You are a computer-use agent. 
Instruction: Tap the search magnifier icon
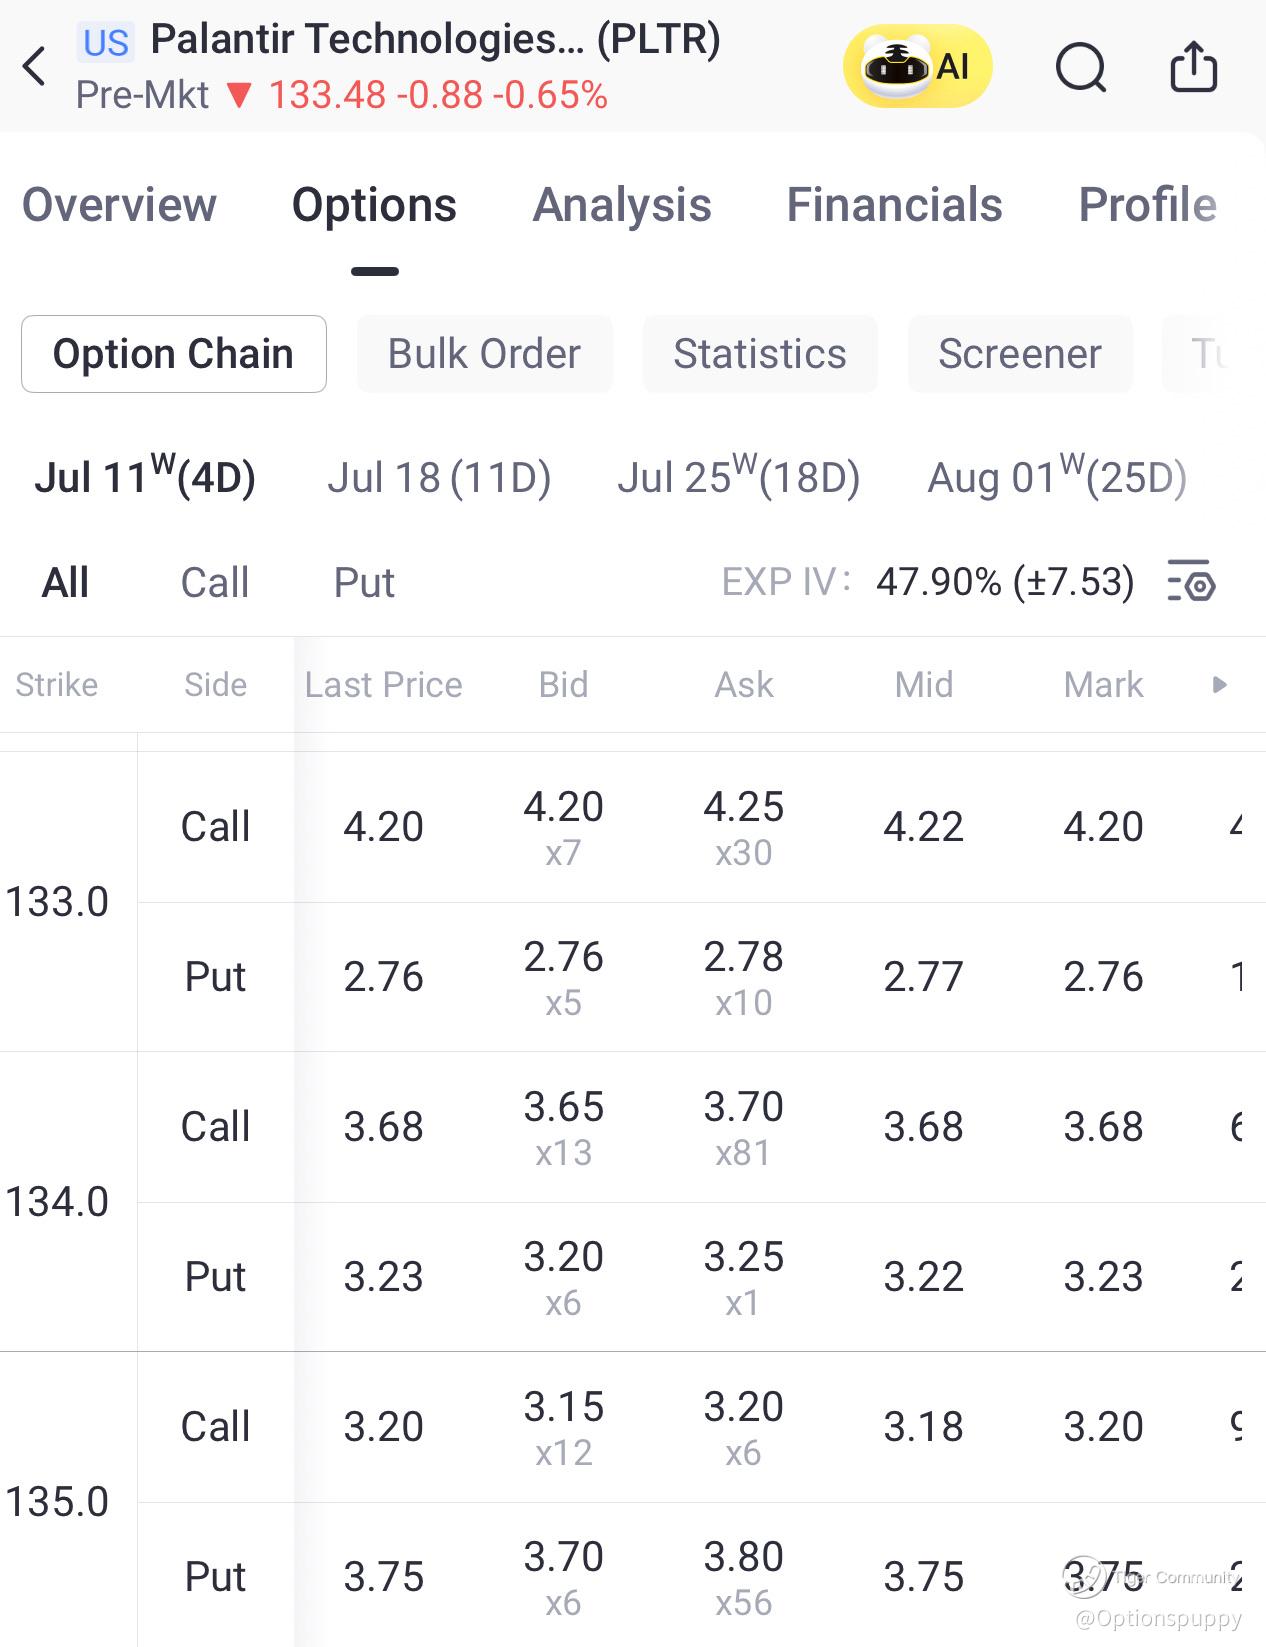pos(1080,67)
